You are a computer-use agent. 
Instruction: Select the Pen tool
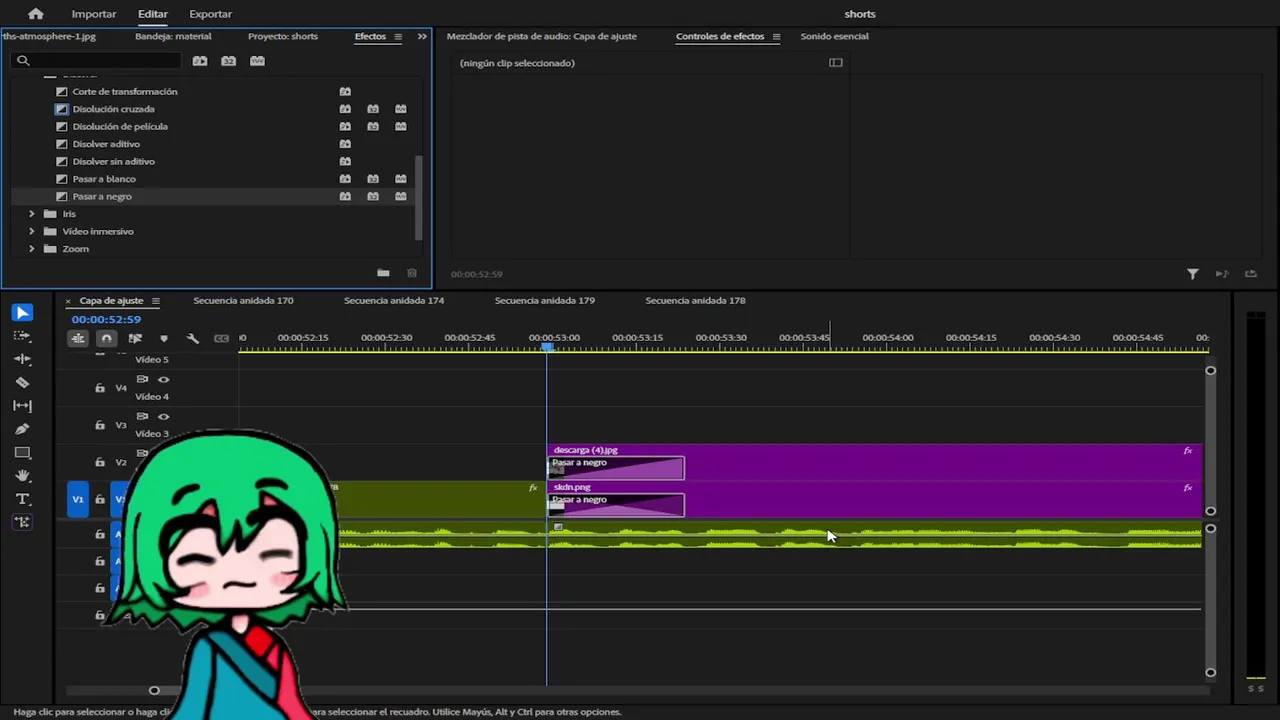[22, 429]
